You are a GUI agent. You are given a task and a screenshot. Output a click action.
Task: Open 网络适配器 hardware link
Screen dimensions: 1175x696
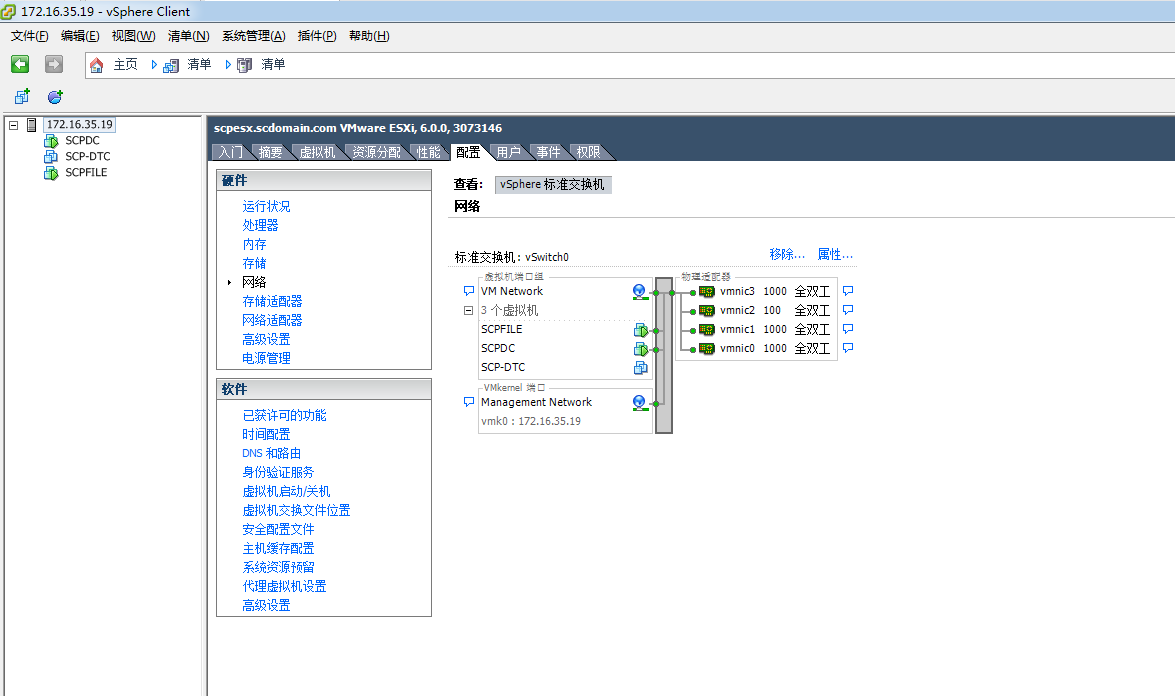tap(272, 320)
